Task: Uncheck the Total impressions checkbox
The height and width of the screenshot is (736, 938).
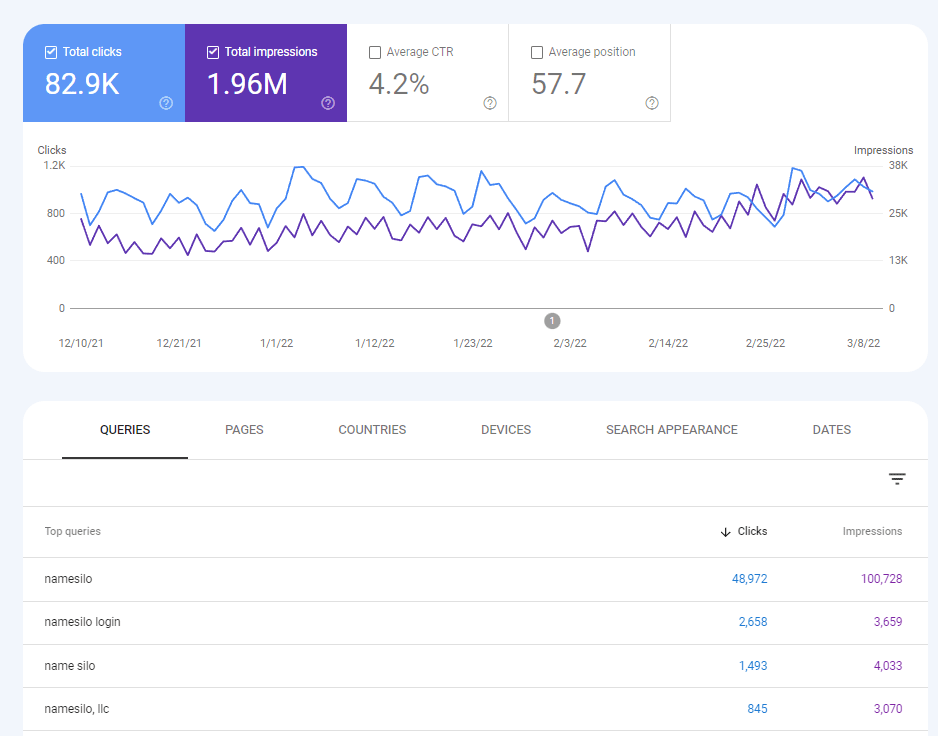Action: [x=212, y=51]
